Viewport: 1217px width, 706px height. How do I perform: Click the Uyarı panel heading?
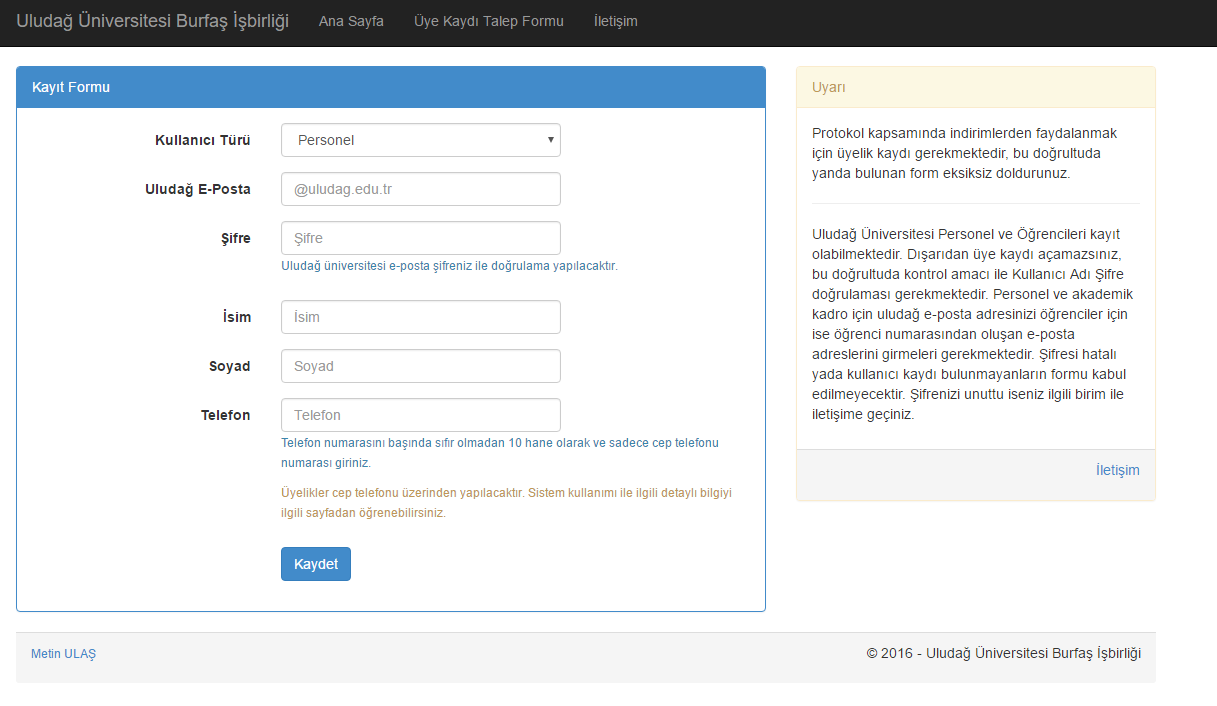976,87
